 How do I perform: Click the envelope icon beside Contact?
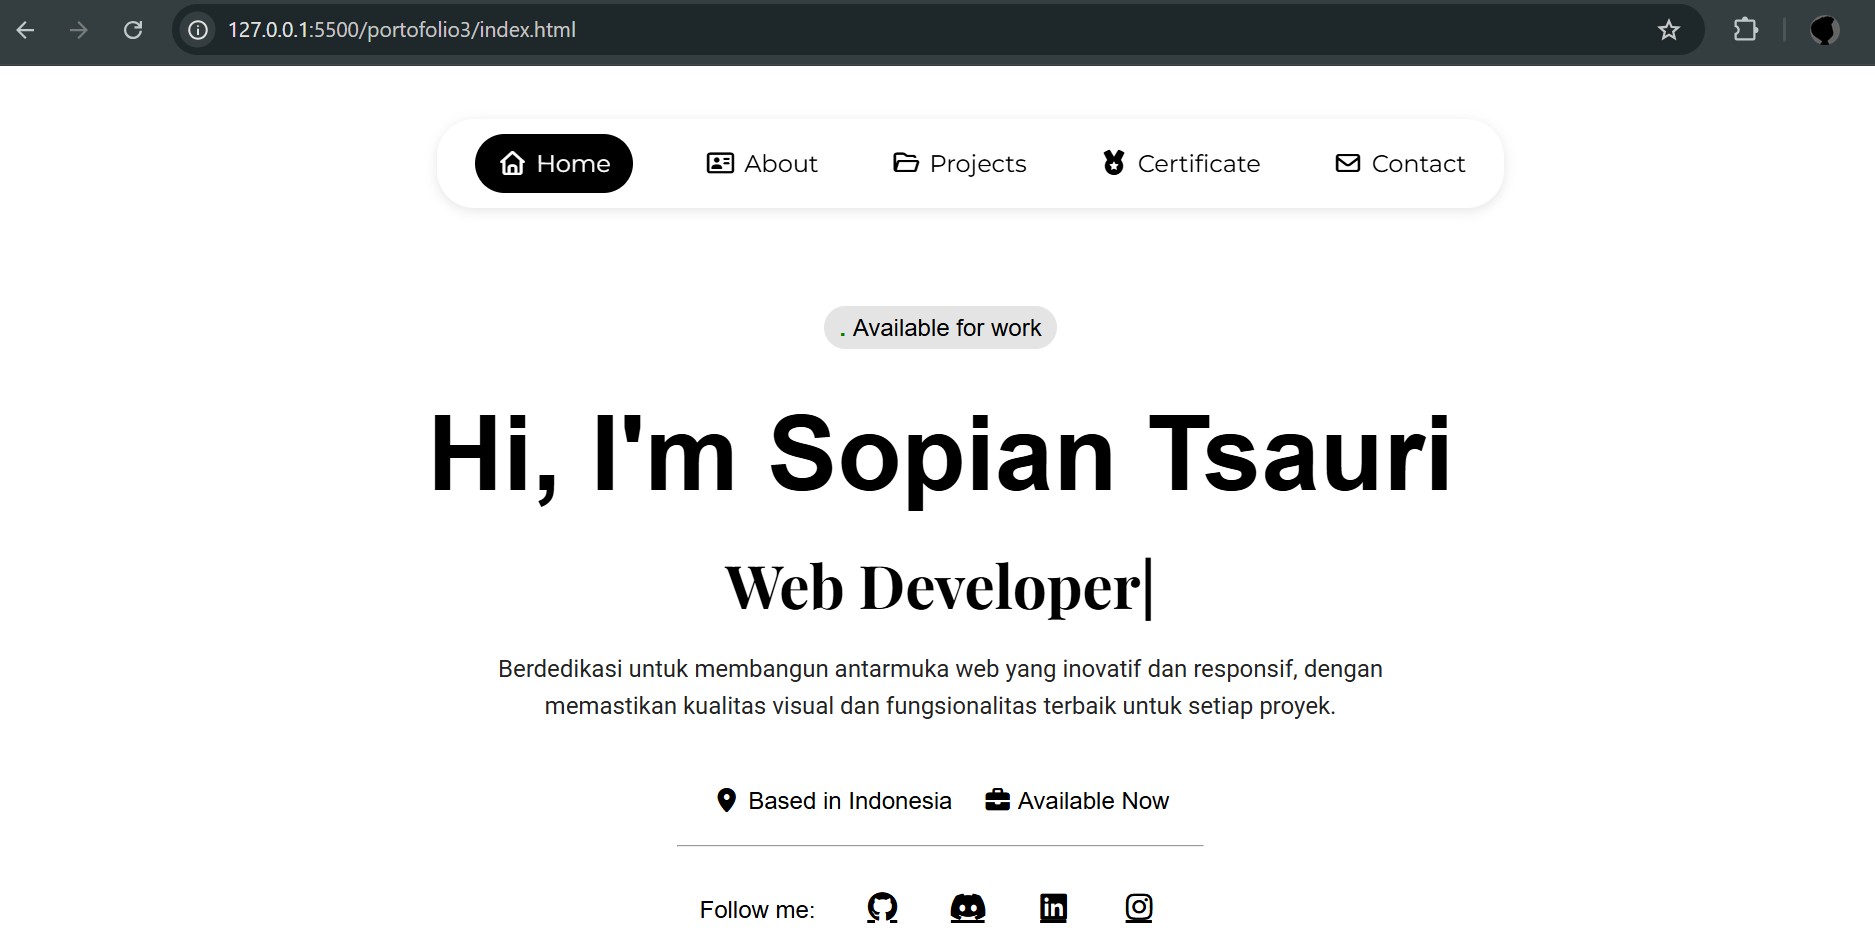click(x=1348, y=162)
